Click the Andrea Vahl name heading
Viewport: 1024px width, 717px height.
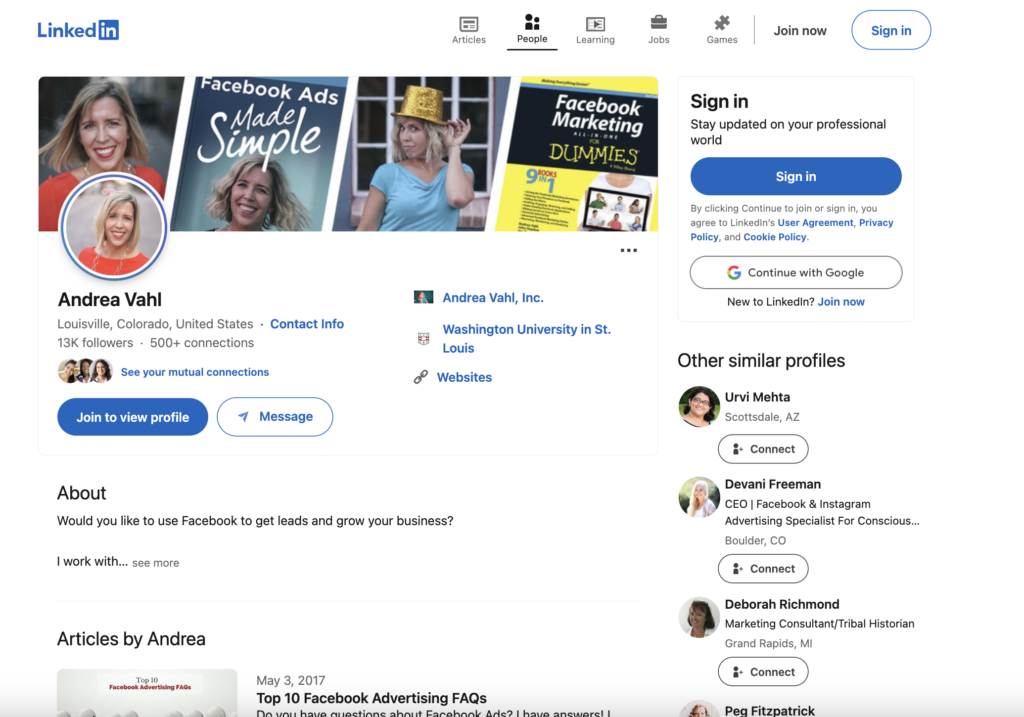pos(110,300)
